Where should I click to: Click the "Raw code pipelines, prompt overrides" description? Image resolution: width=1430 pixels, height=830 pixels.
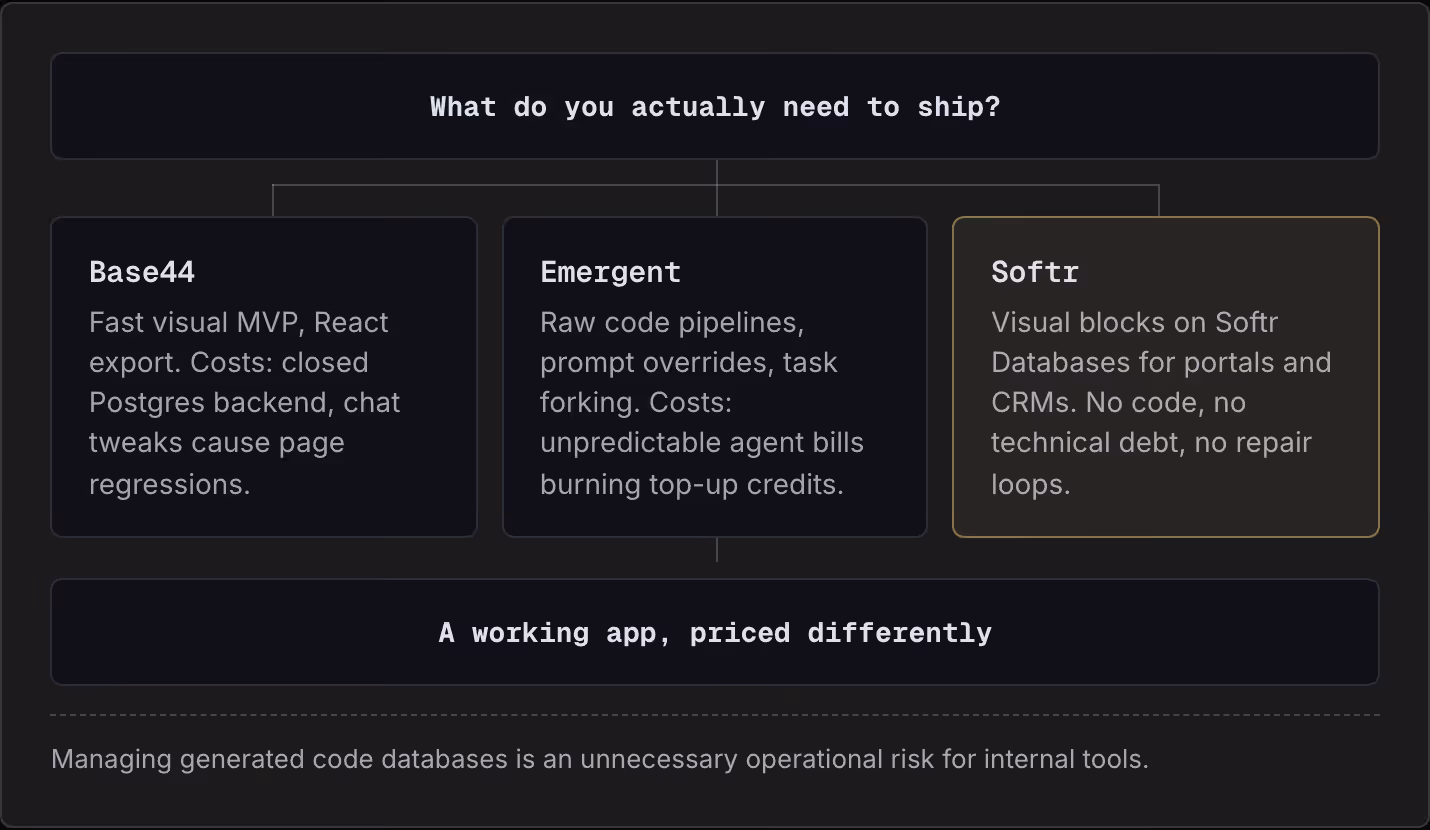click(x=702, y=402)
